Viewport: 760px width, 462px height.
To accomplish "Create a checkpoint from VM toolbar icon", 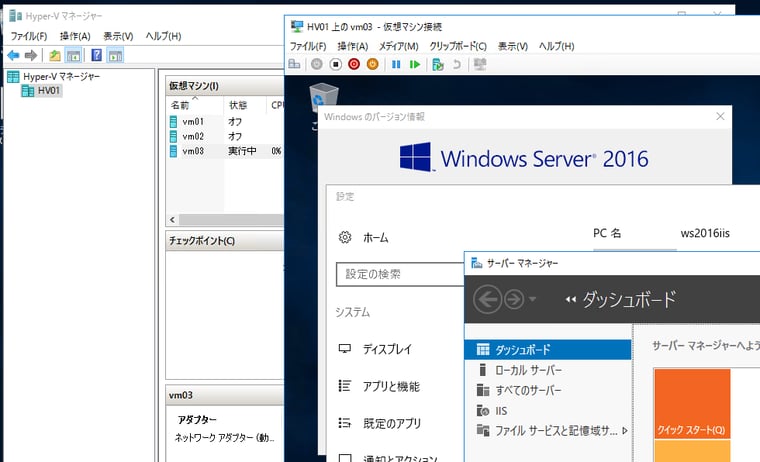I will tap(438, 64).
